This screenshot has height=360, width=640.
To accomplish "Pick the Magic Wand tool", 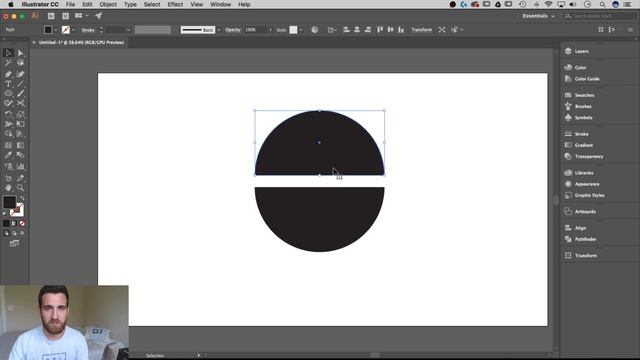I will coord(8,63).
